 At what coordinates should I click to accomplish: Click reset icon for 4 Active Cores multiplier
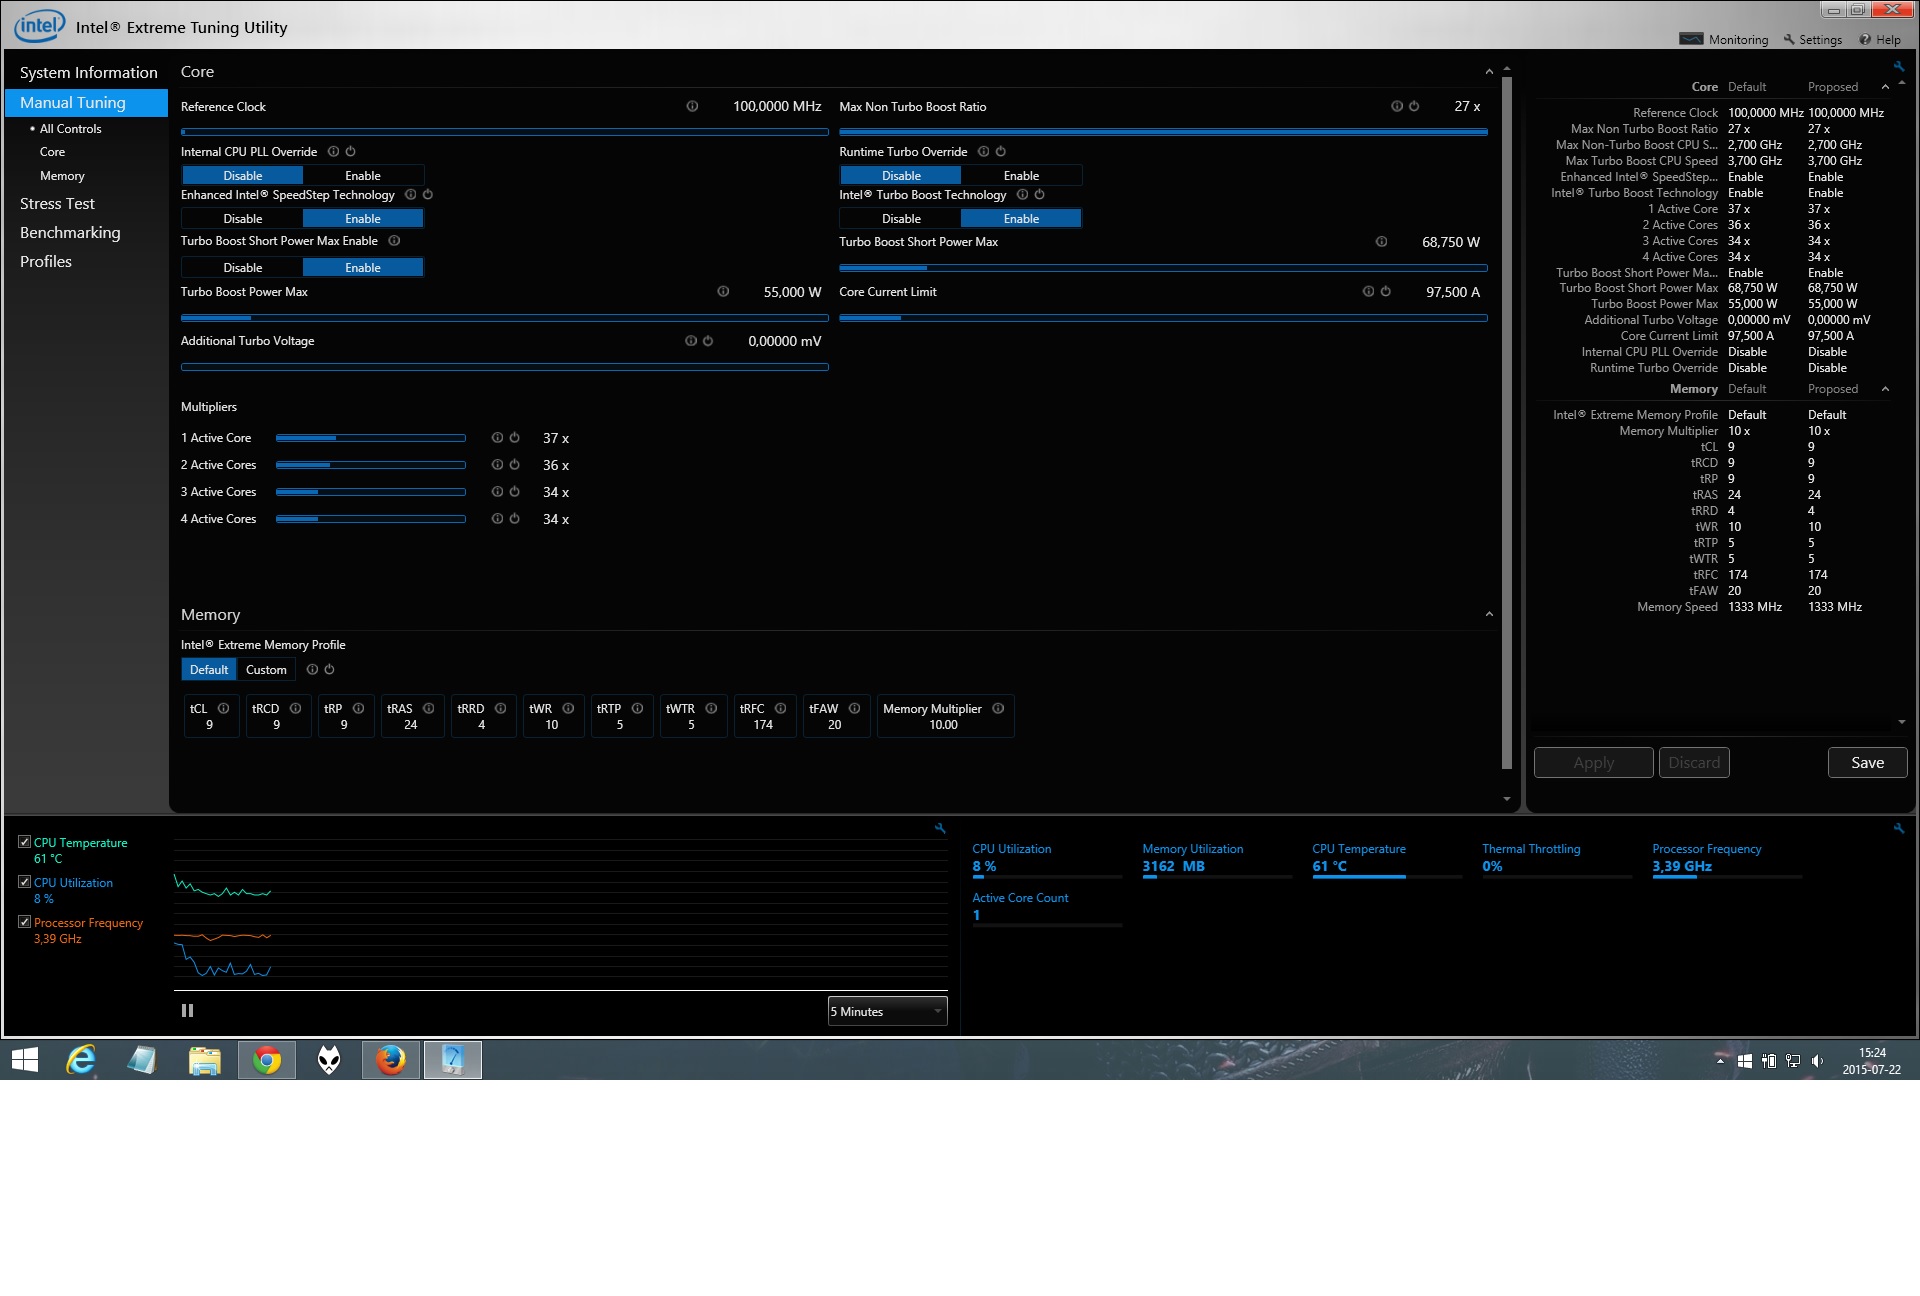(x=515, y=519)
